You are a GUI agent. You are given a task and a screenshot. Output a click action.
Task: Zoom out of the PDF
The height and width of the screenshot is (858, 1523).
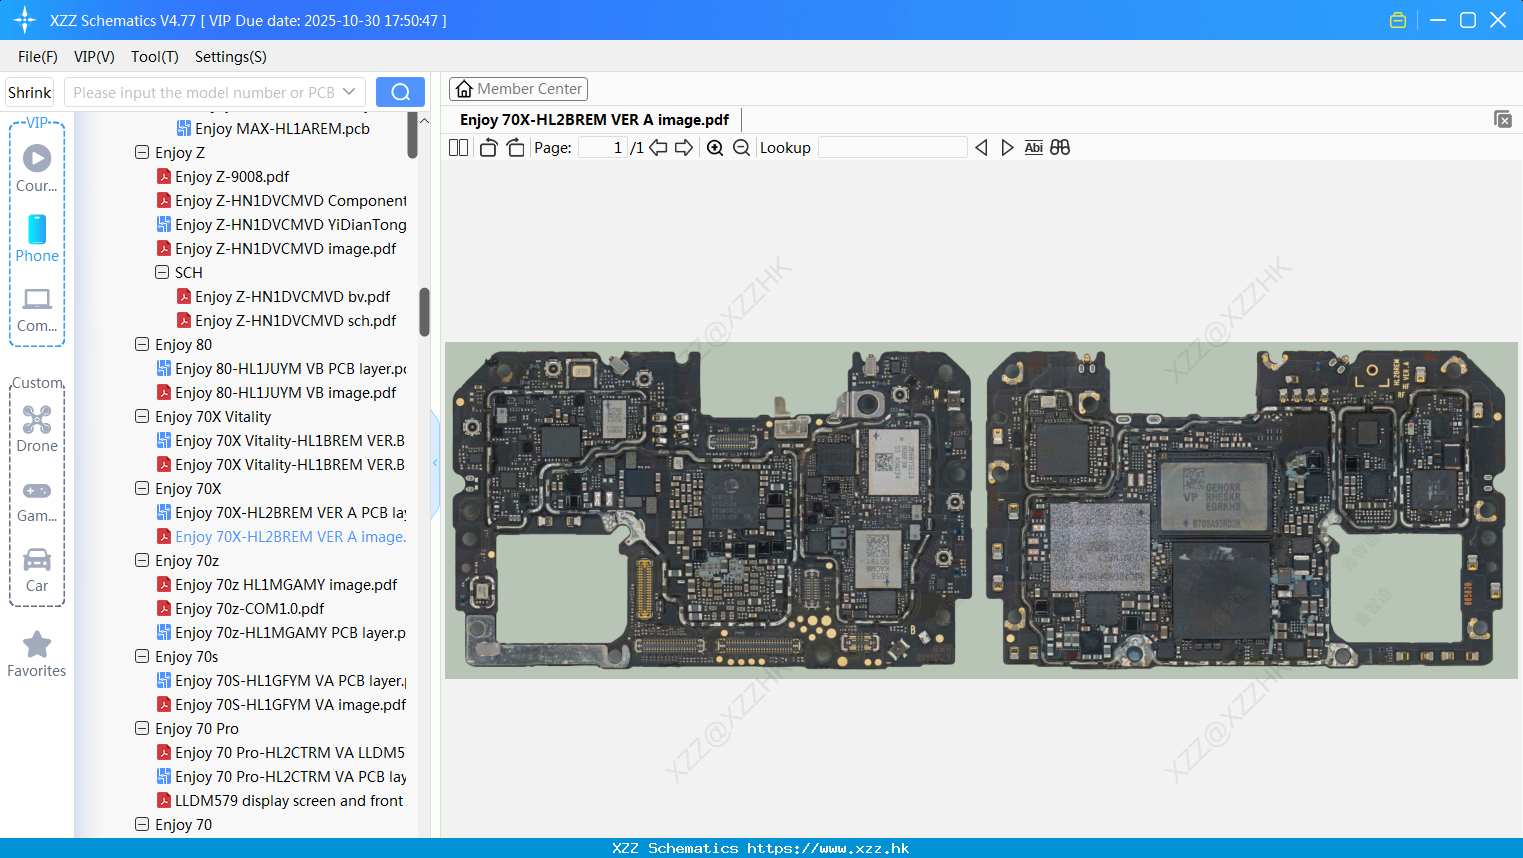click(x=741, y=147)
